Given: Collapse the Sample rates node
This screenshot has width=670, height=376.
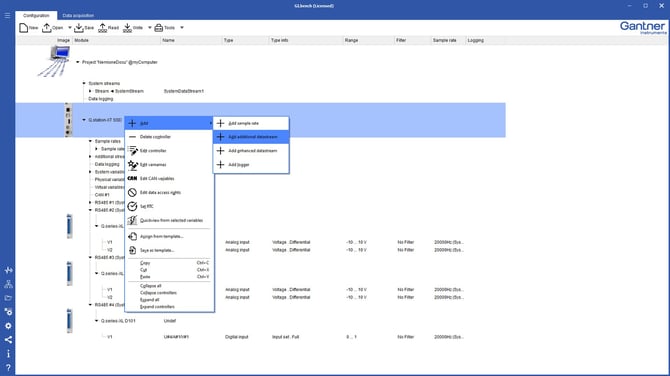Looking at the screenshot, I should point(90,141).
